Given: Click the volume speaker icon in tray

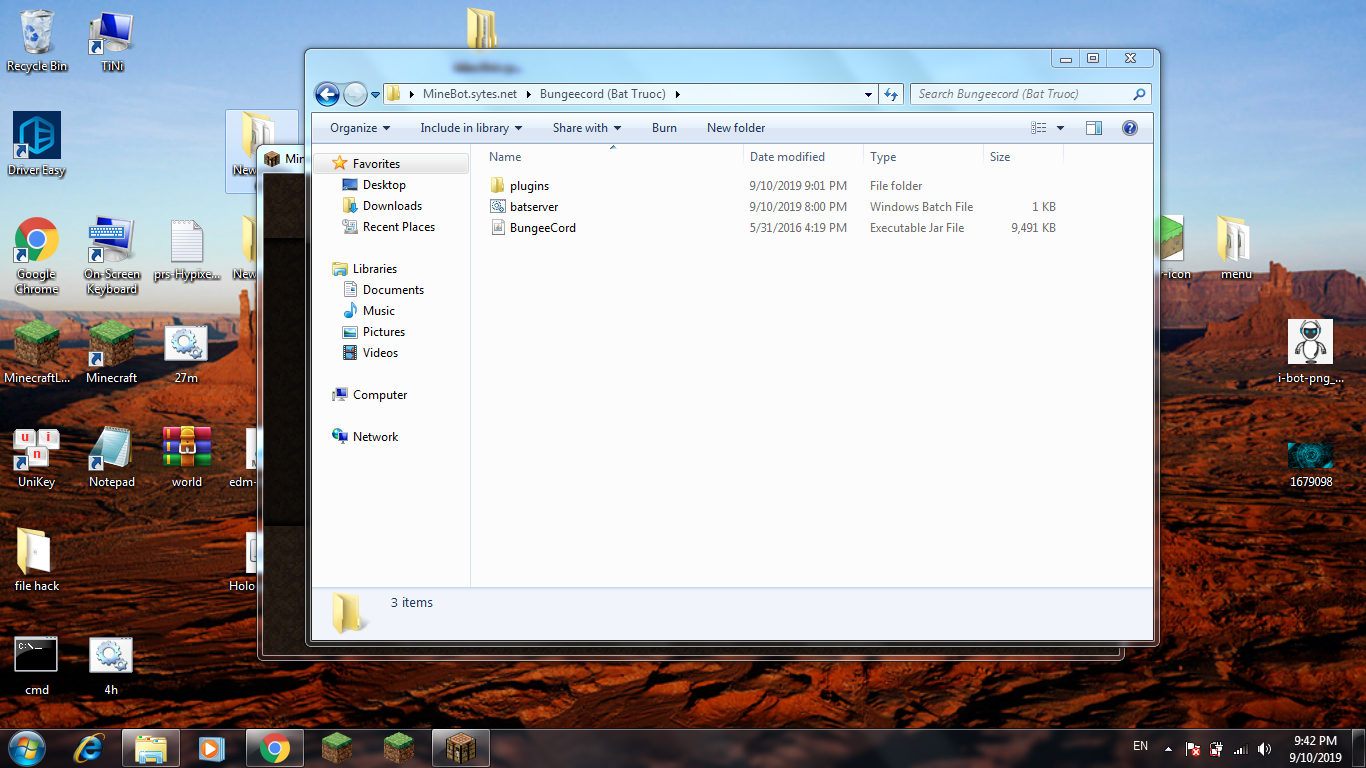Looking at the screenshot, I should (1264, 748).
